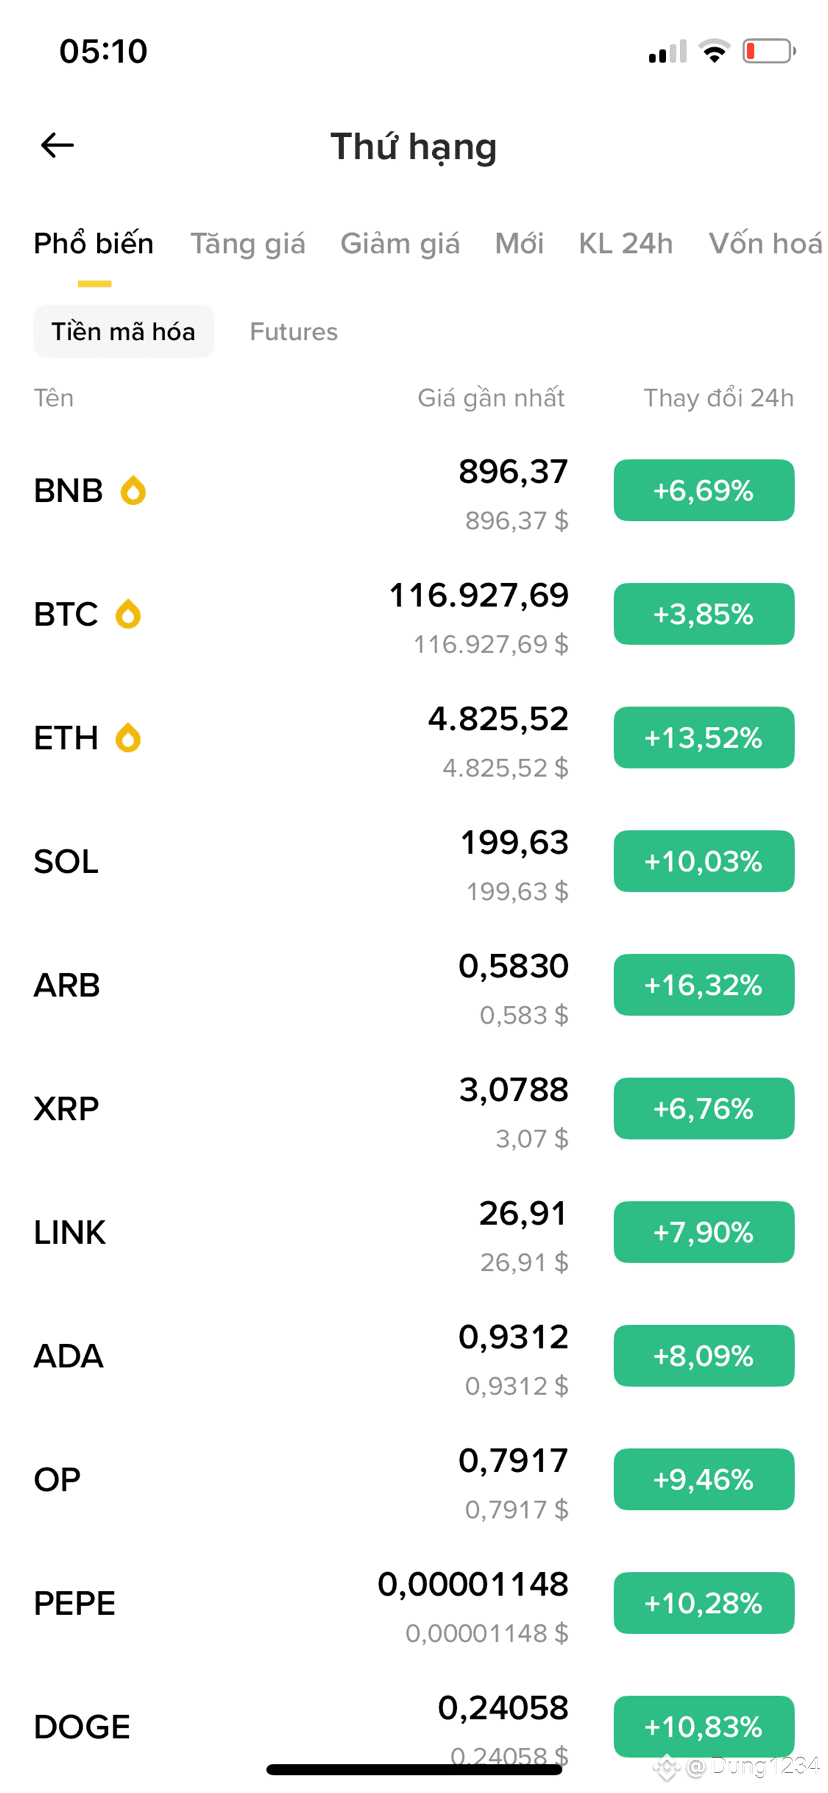Image resolution: width=828 pixels, height=1793 pixels.
Task: Select the Mới tab
Action: (519, 244)
